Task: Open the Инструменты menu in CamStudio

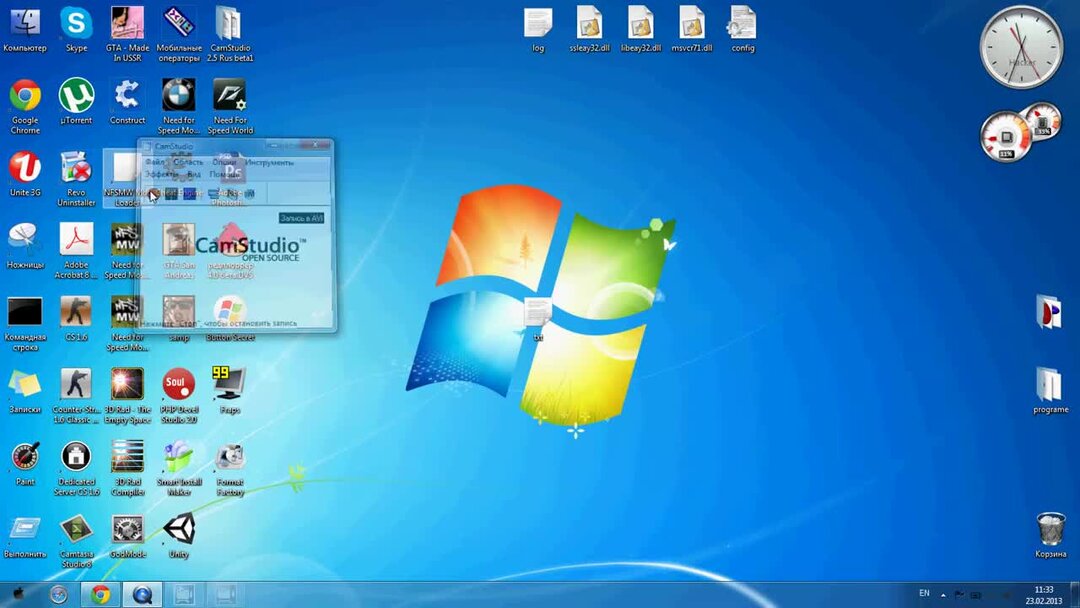Action: coord(269,163)
